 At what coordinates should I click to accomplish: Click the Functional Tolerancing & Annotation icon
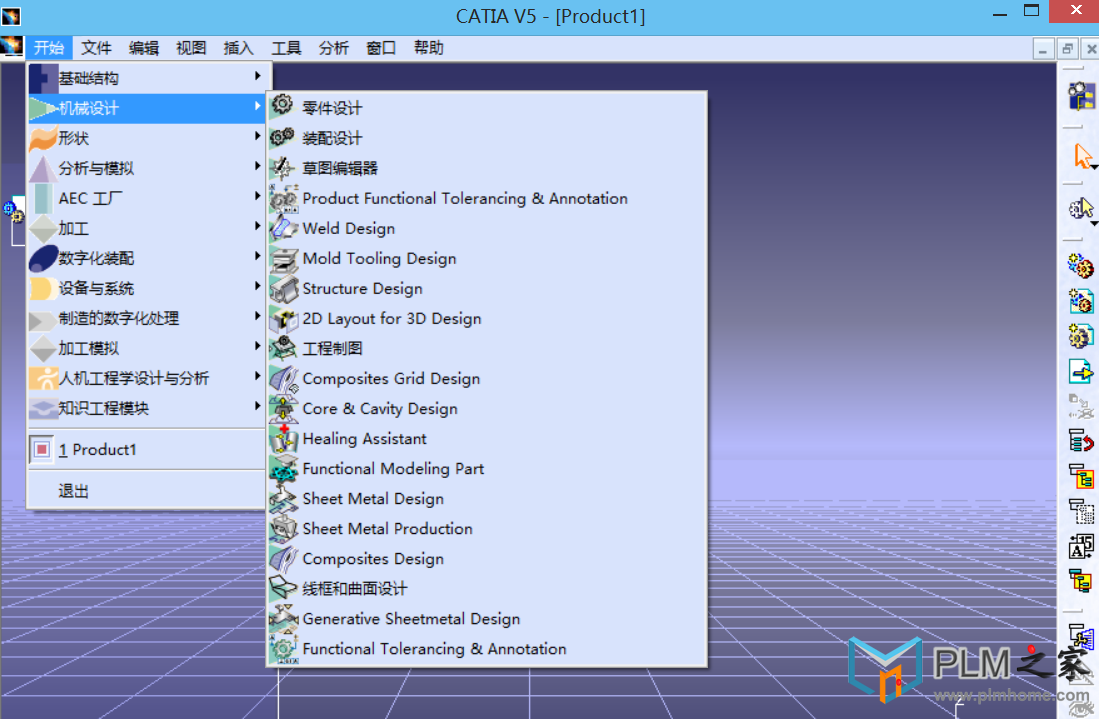pos(283,648)
